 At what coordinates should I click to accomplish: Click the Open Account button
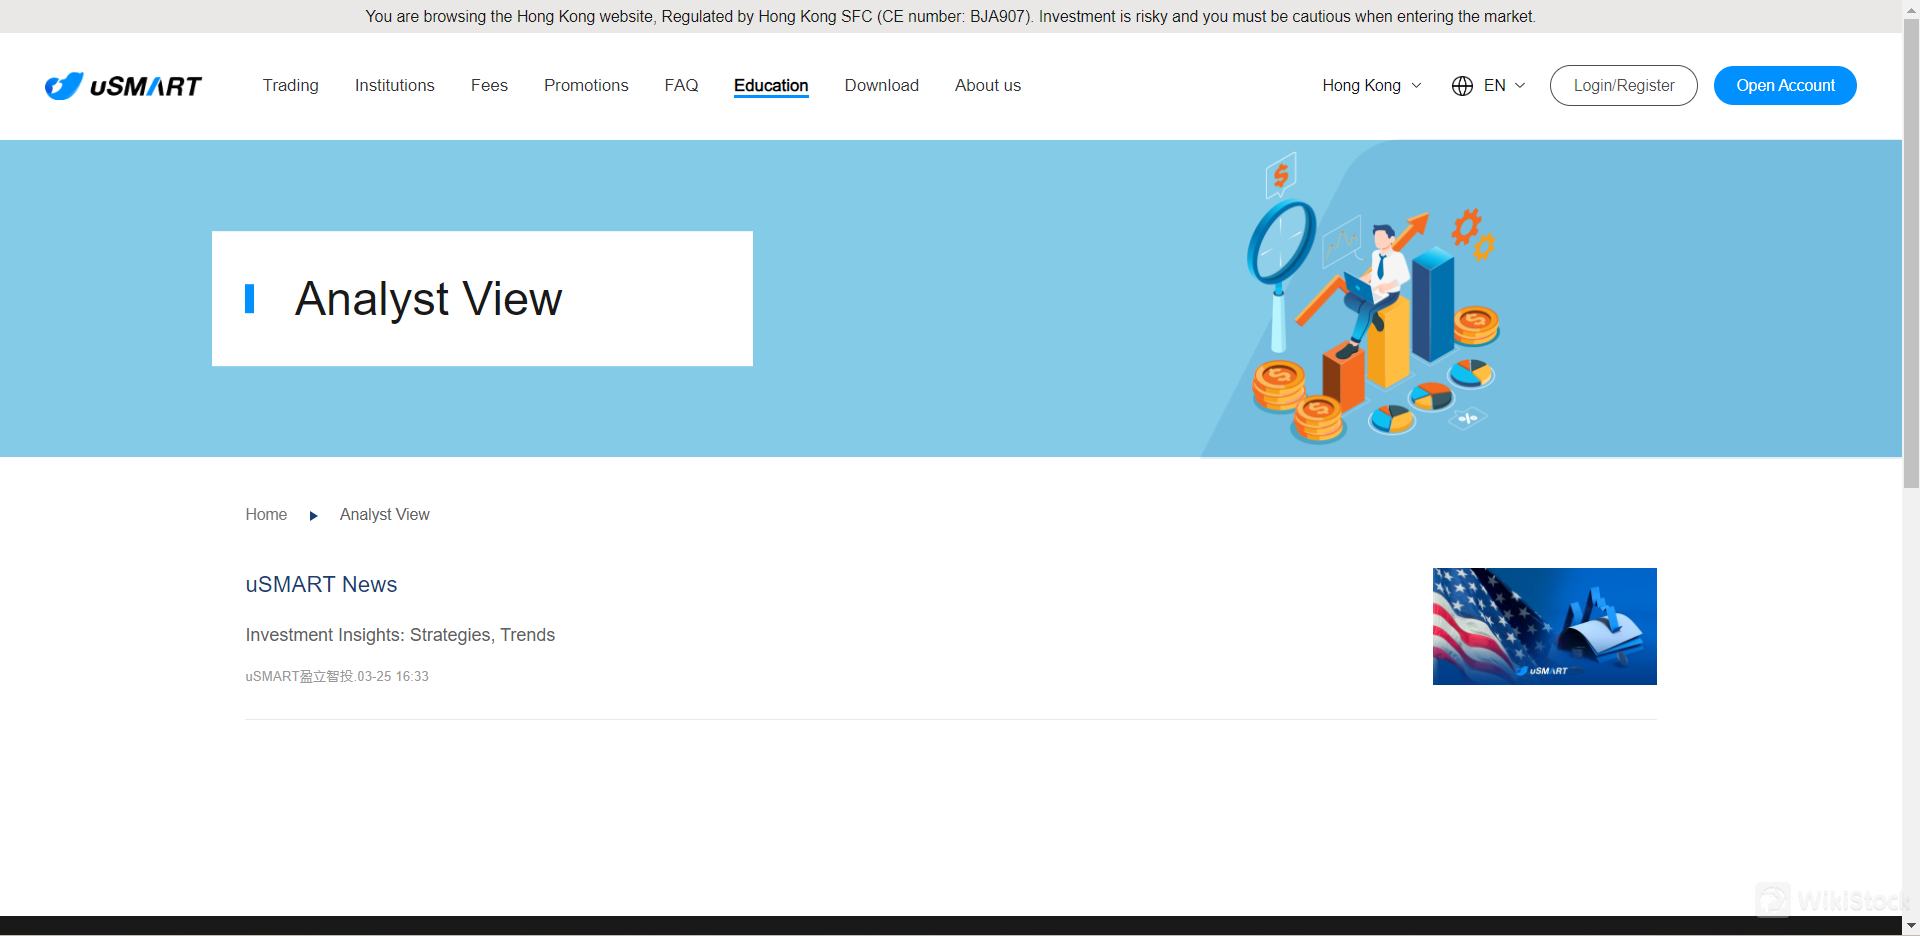click(x=1785, y=86)
